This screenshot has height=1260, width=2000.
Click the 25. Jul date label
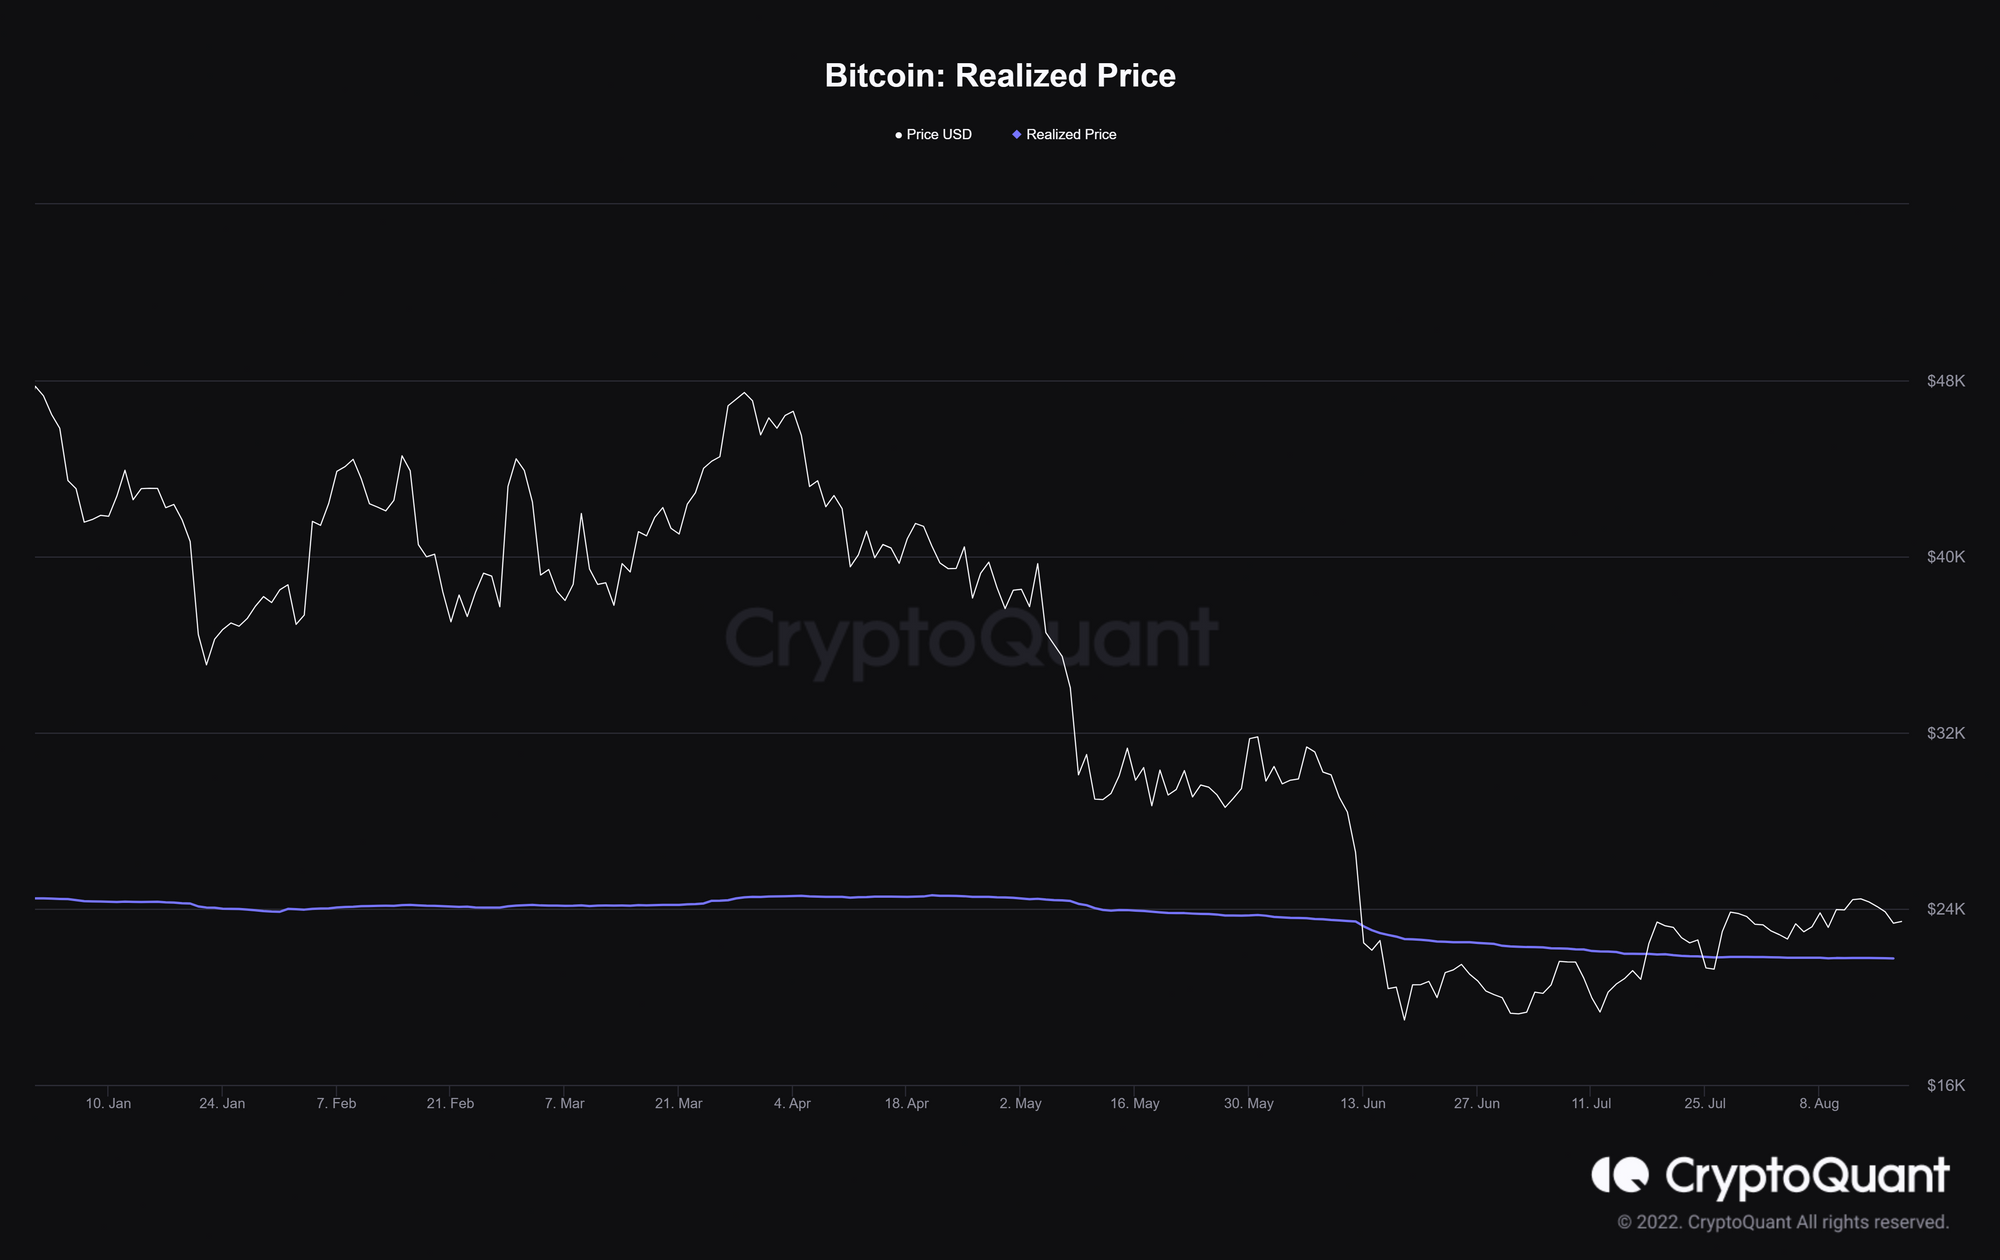click(x=1704, y=1104)
